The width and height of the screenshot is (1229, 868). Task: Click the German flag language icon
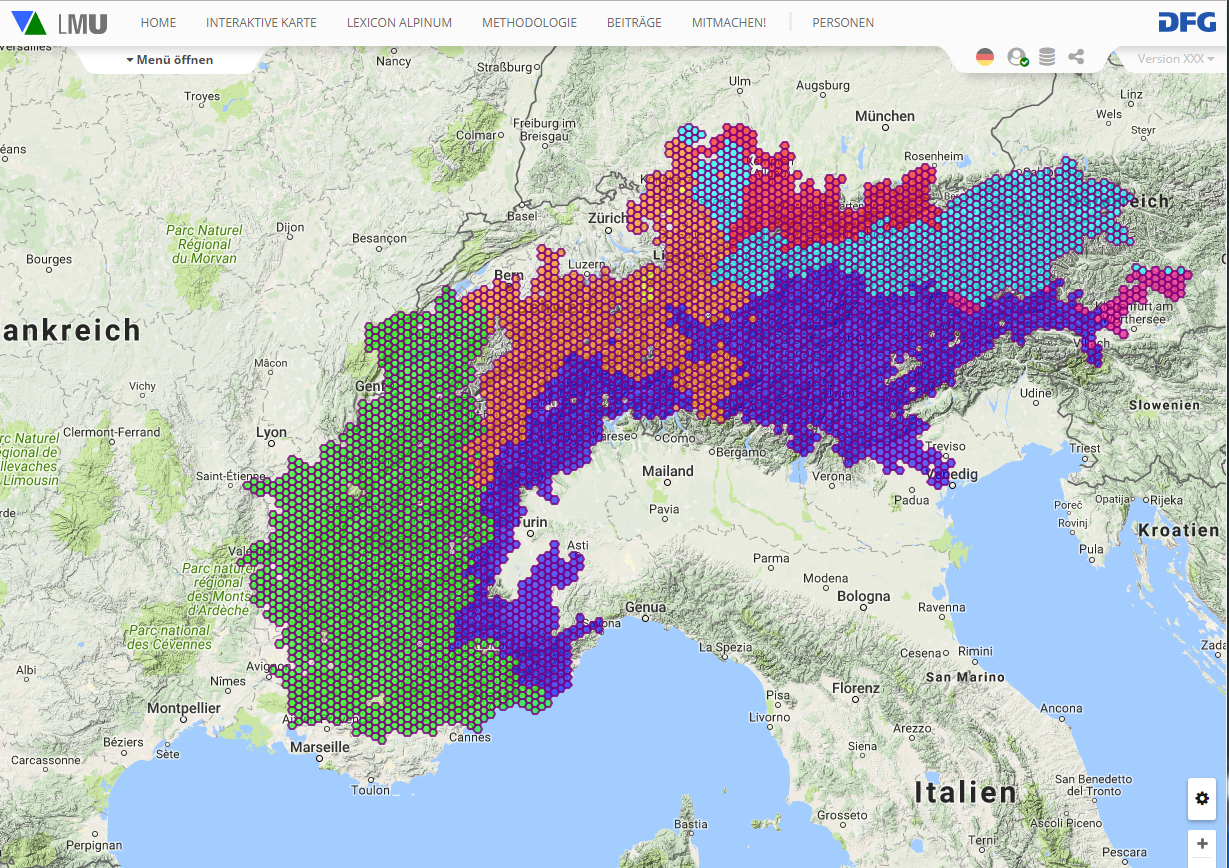985,57
